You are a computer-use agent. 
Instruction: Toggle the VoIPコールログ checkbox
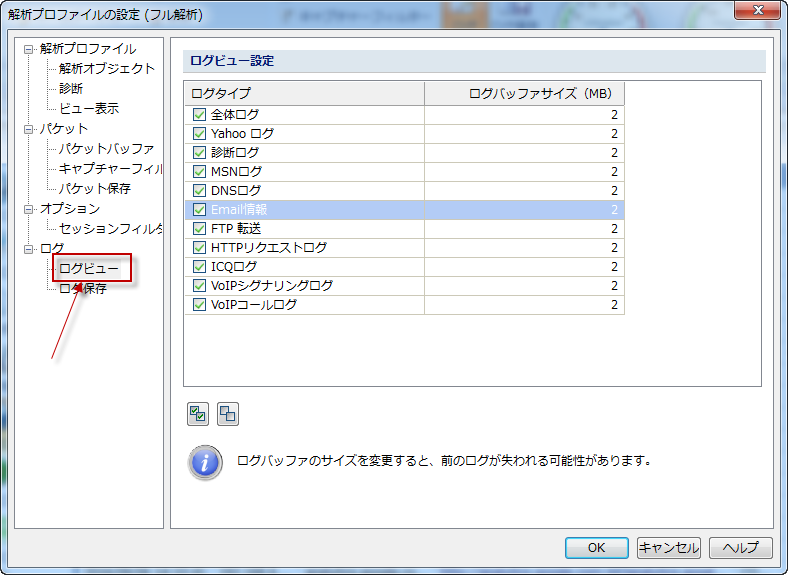(x=199, y=305)
